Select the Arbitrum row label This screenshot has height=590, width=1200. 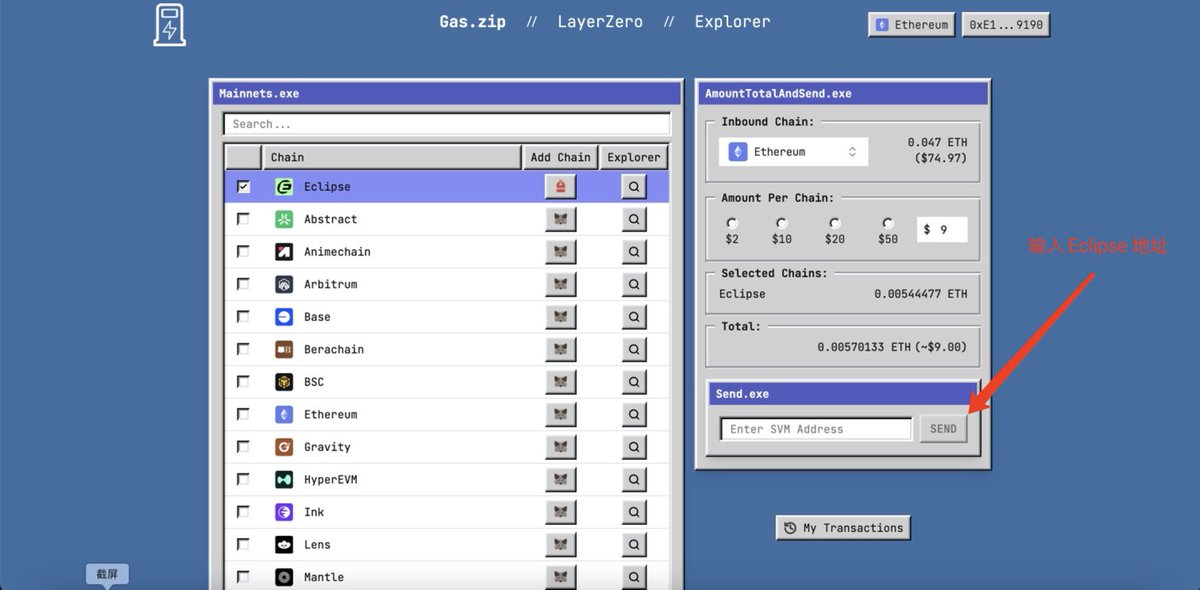point(330,284)
